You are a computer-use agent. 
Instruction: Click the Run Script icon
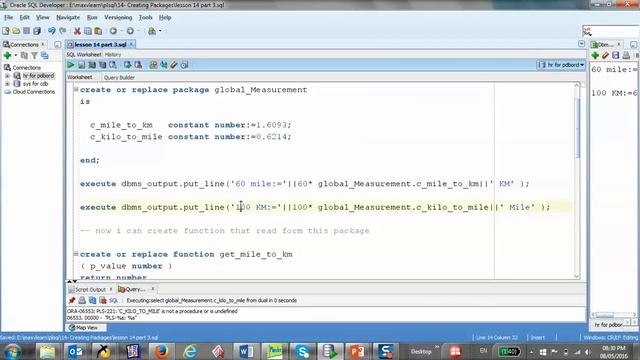coord(82,65)
